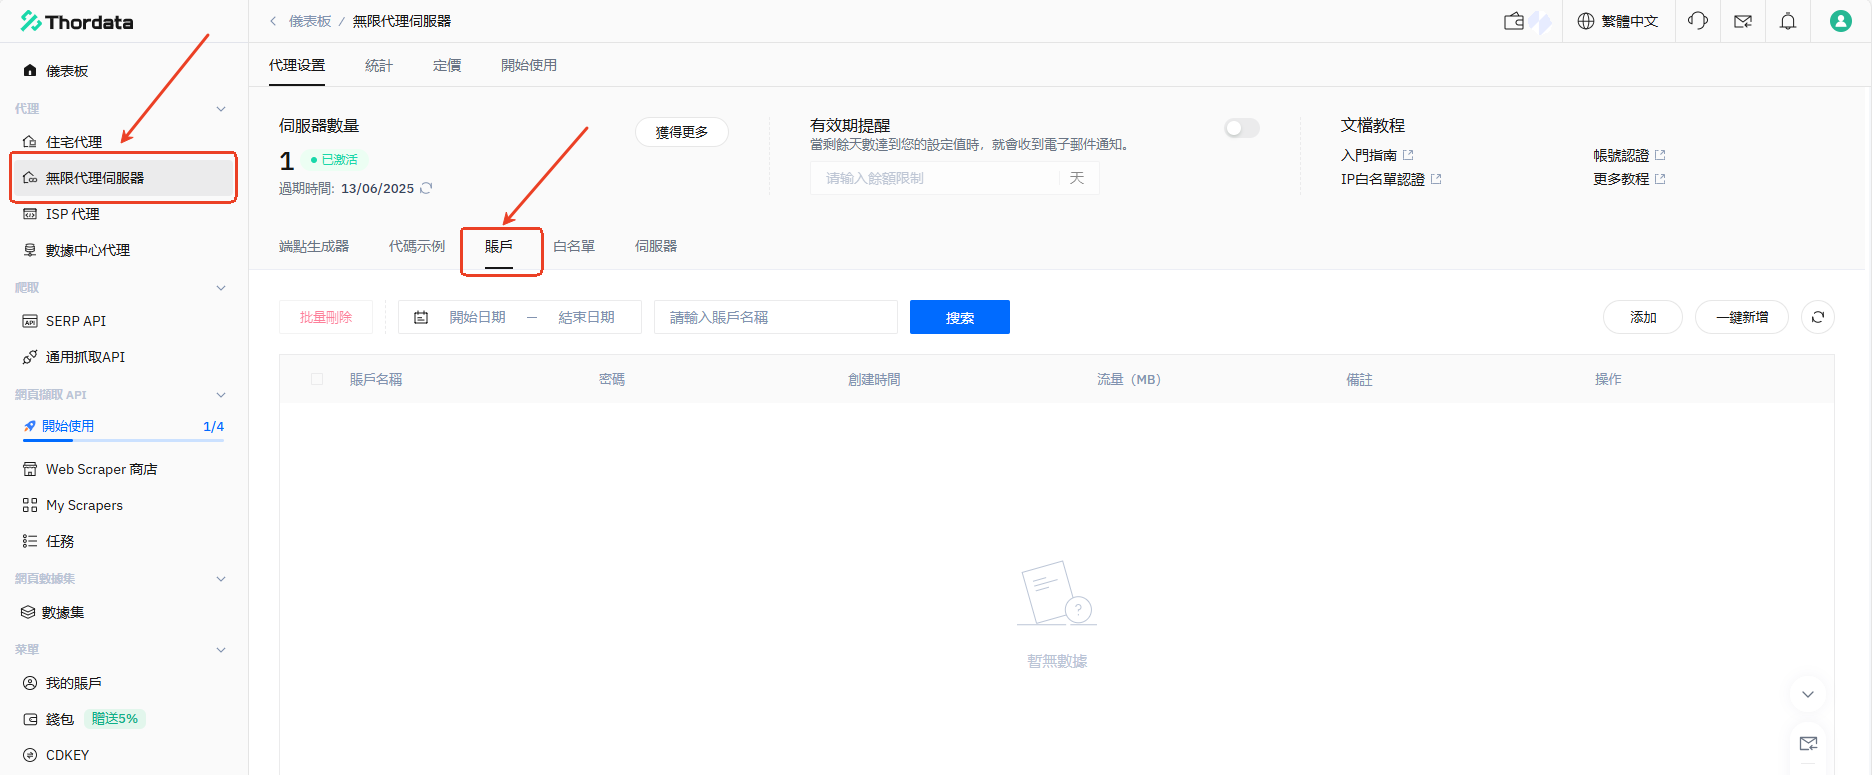Switch to the 白名單 tab

574,246
